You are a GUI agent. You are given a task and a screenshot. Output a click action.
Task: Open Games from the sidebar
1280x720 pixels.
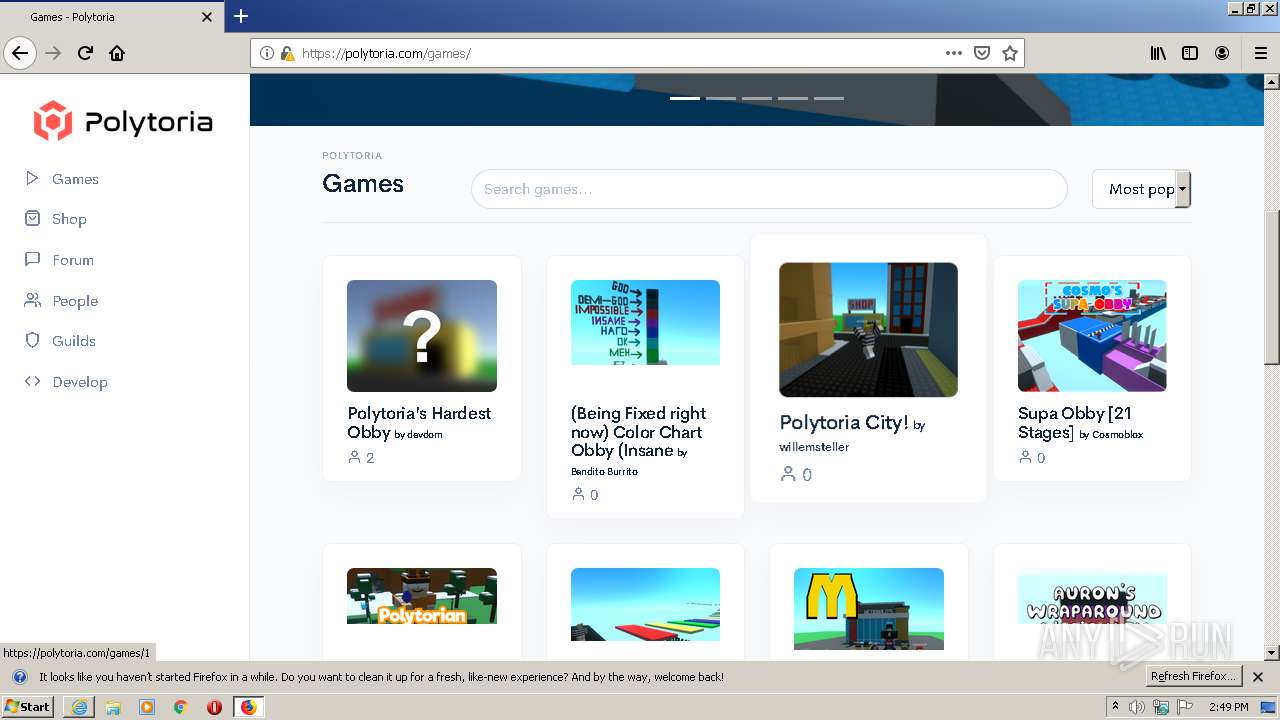(75, 179)
